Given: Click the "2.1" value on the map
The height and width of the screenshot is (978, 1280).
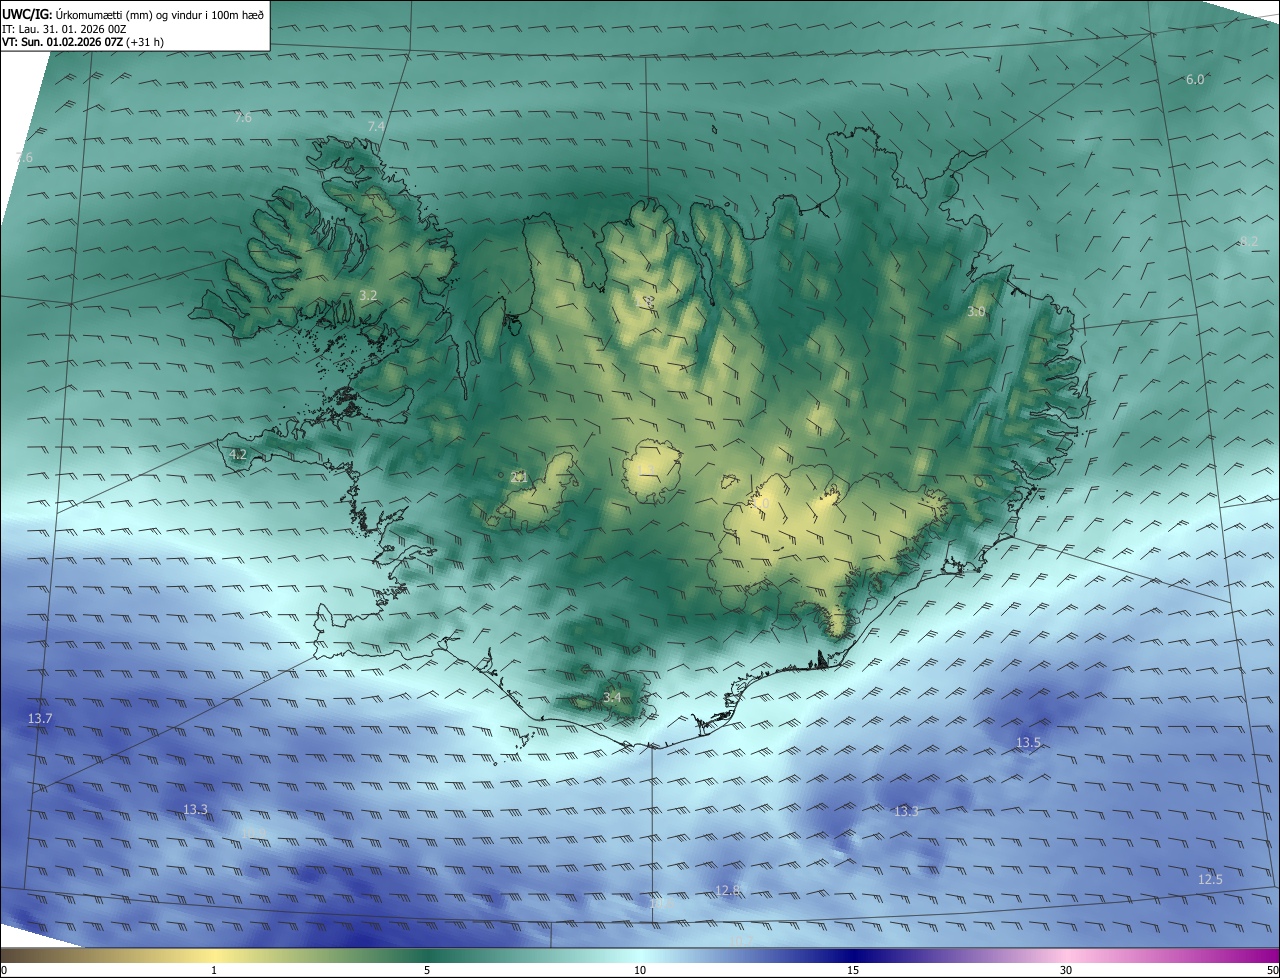Looking at the screenshot, I should 519,477.
